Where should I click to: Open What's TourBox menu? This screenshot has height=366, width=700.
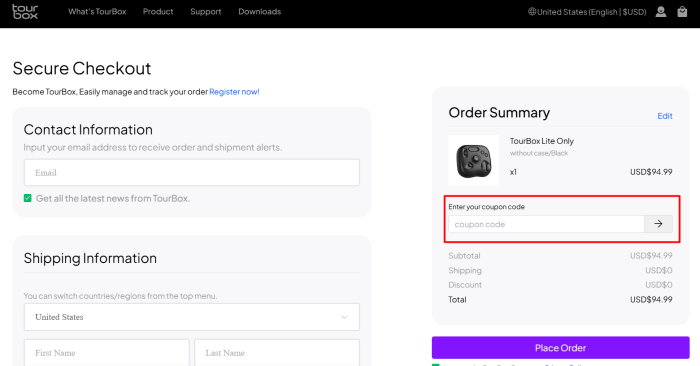coord(97,12)
